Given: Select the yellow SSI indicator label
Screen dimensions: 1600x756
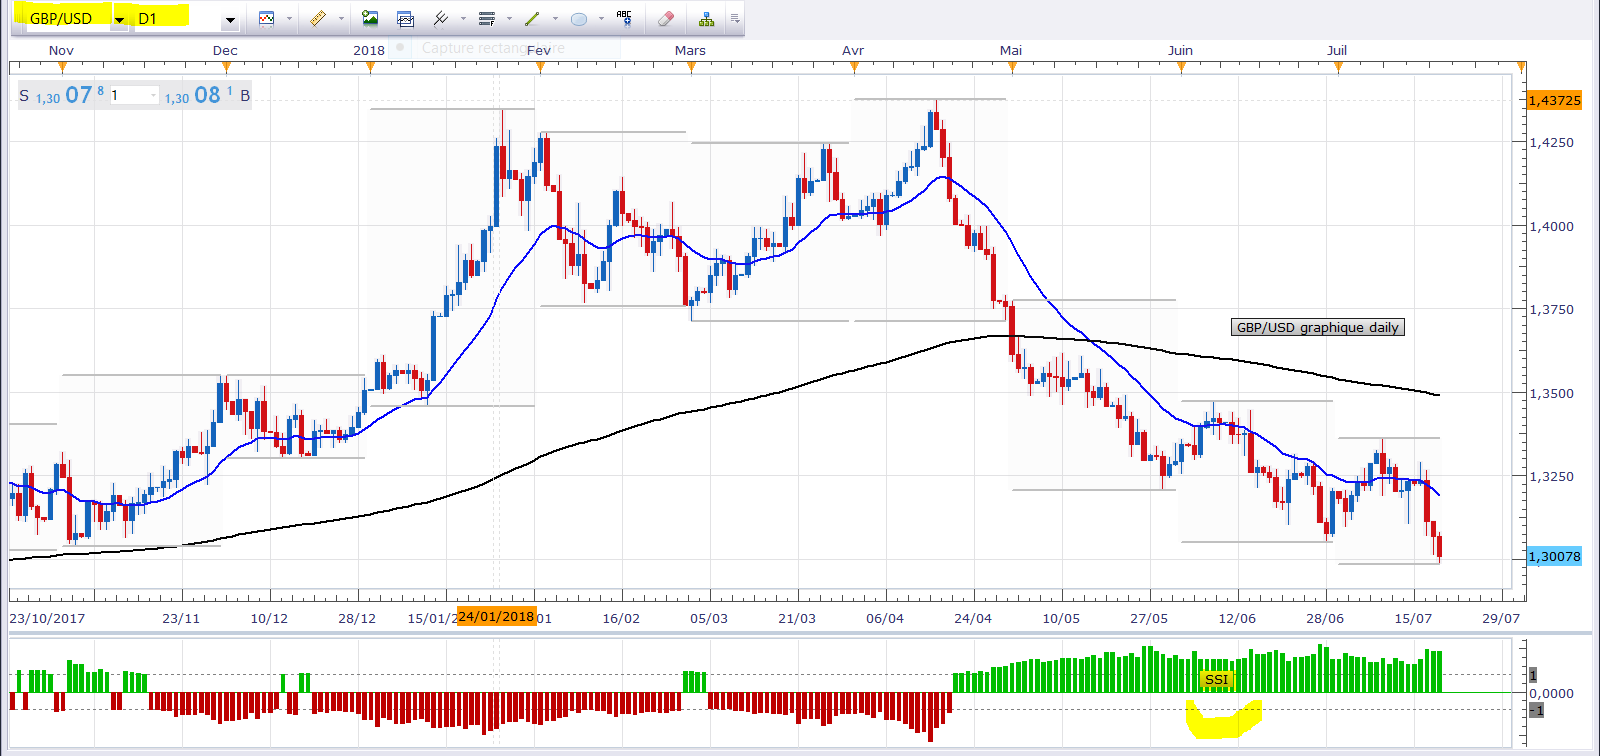Looking at the screenshot, I should 1216,679.
